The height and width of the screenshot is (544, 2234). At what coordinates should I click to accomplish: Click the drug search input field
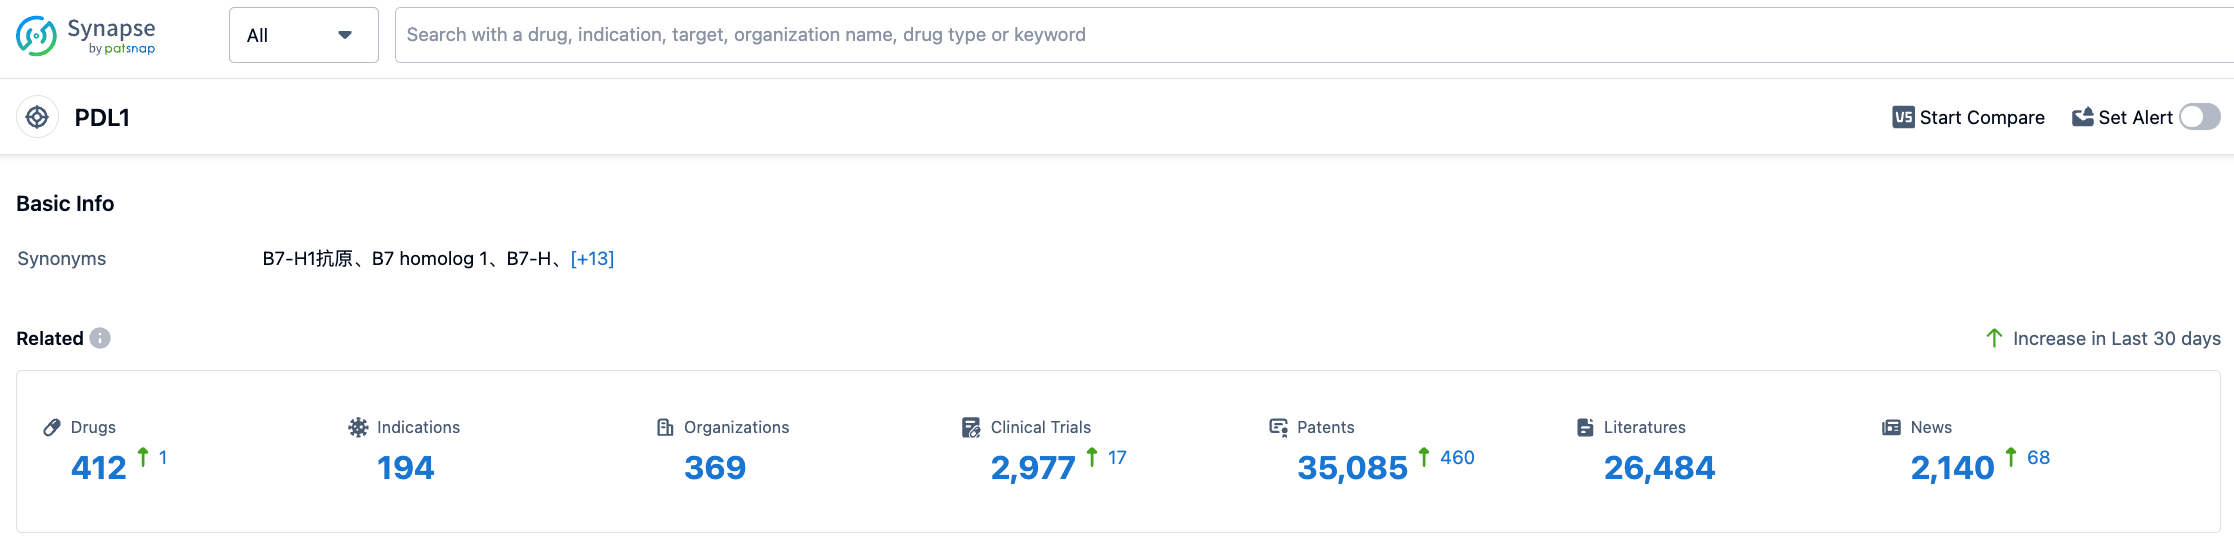1300,35
